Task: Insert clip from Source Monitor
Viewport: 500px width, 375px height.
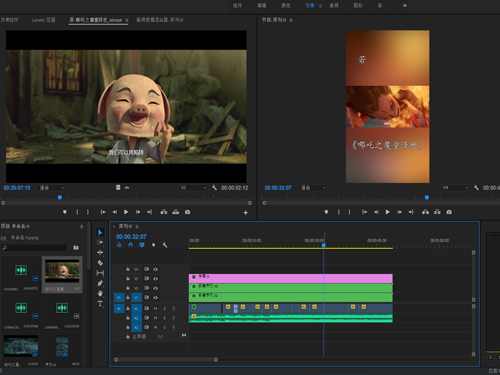Action: click(x=164, y=212)
